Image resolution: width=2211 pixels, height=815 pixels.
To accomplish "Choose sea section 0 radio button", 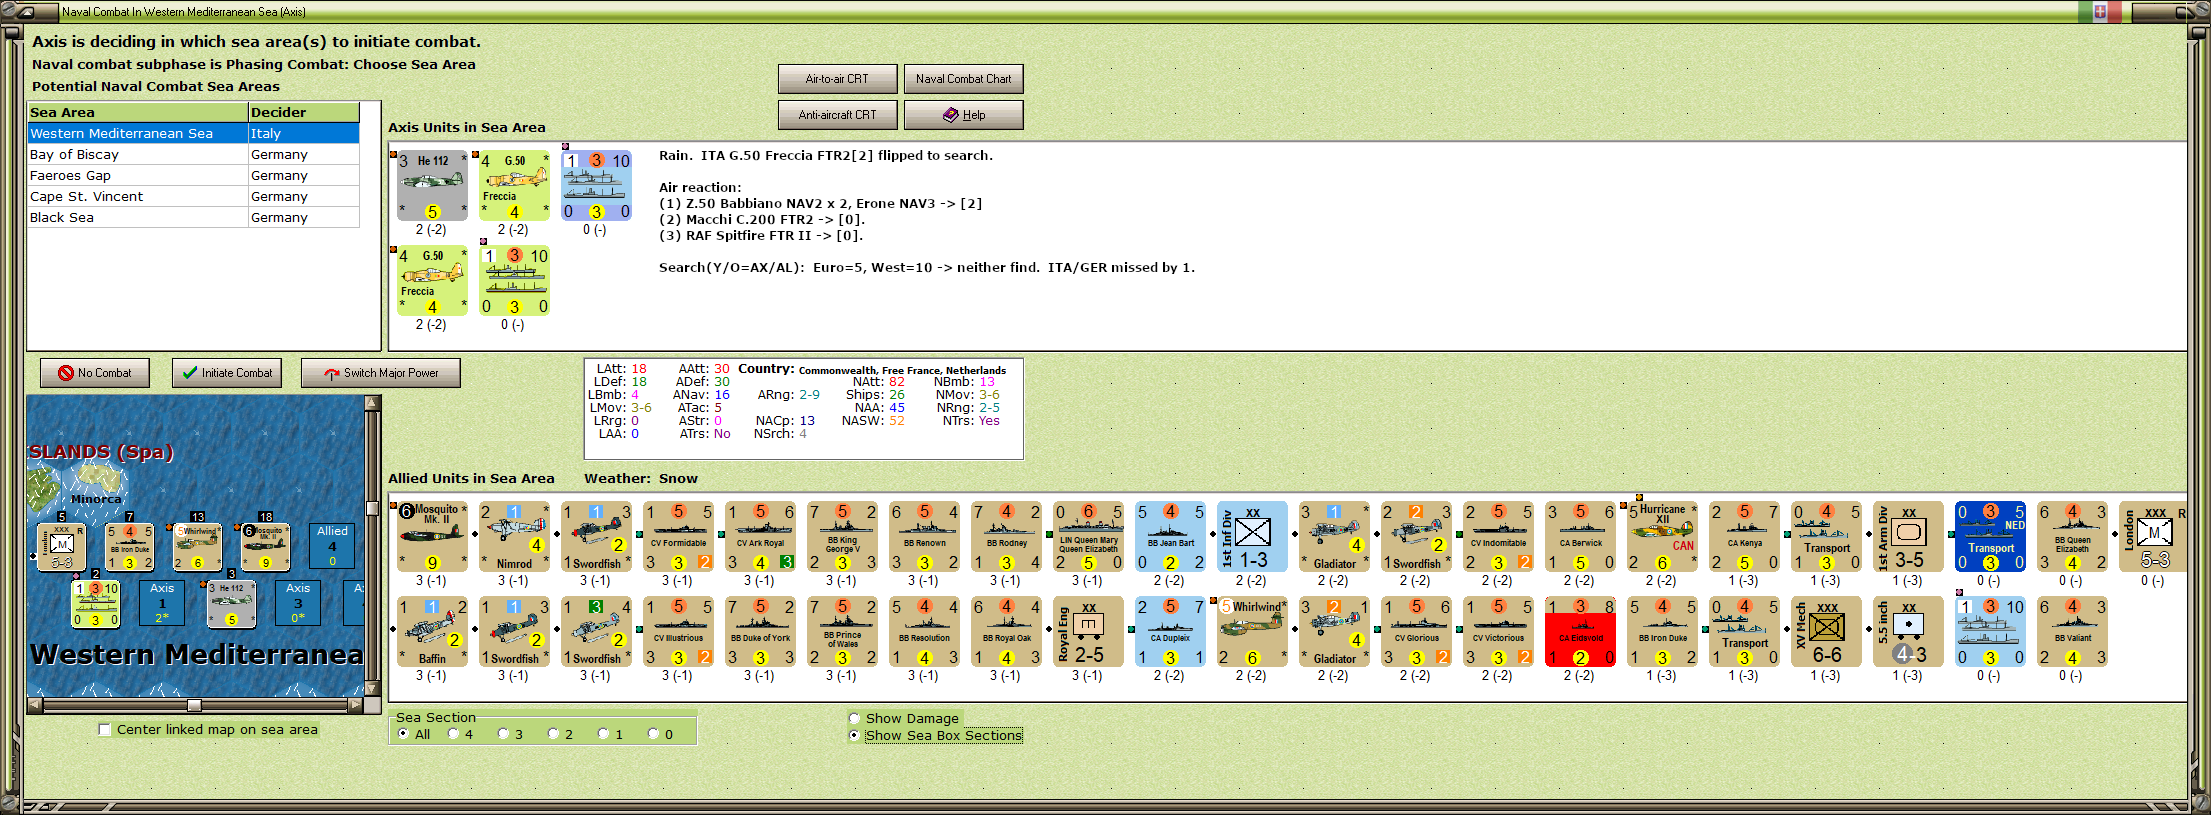I will [653, 734].
